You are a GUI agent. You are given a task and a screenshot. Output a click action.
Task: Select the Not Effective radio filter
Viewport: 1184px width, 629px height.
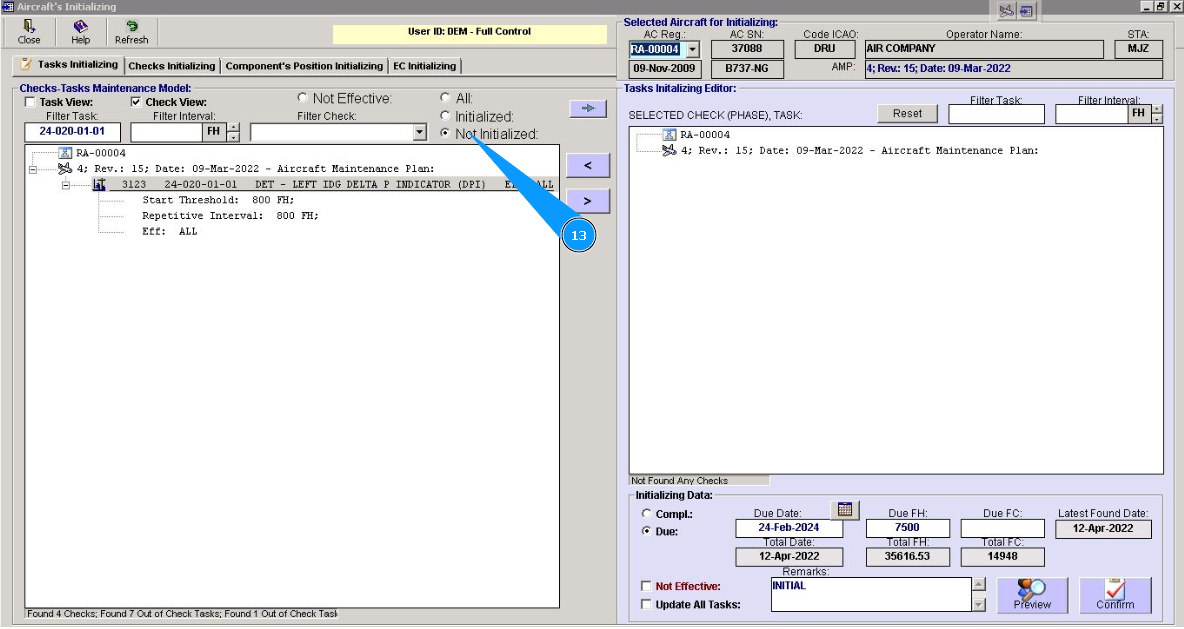coord(302,97)
